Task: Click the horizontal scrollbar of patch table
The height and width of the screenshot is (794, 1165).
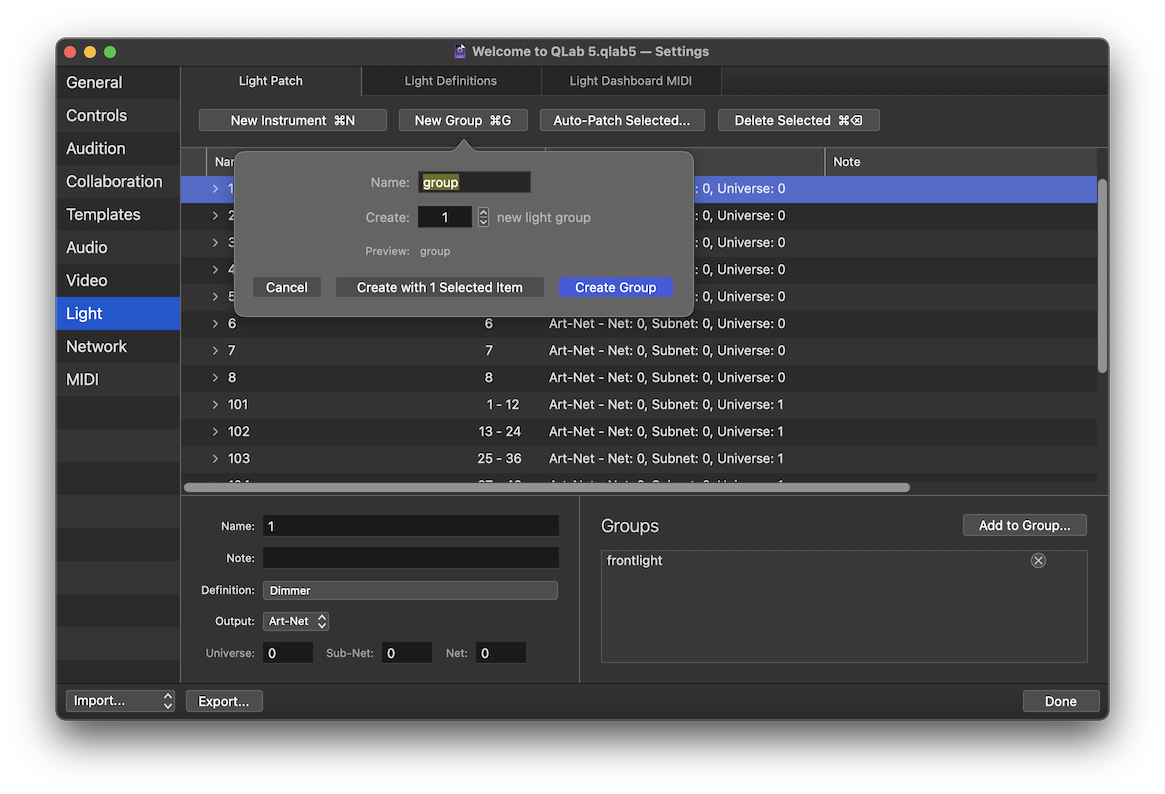Action: coord(547,488)
